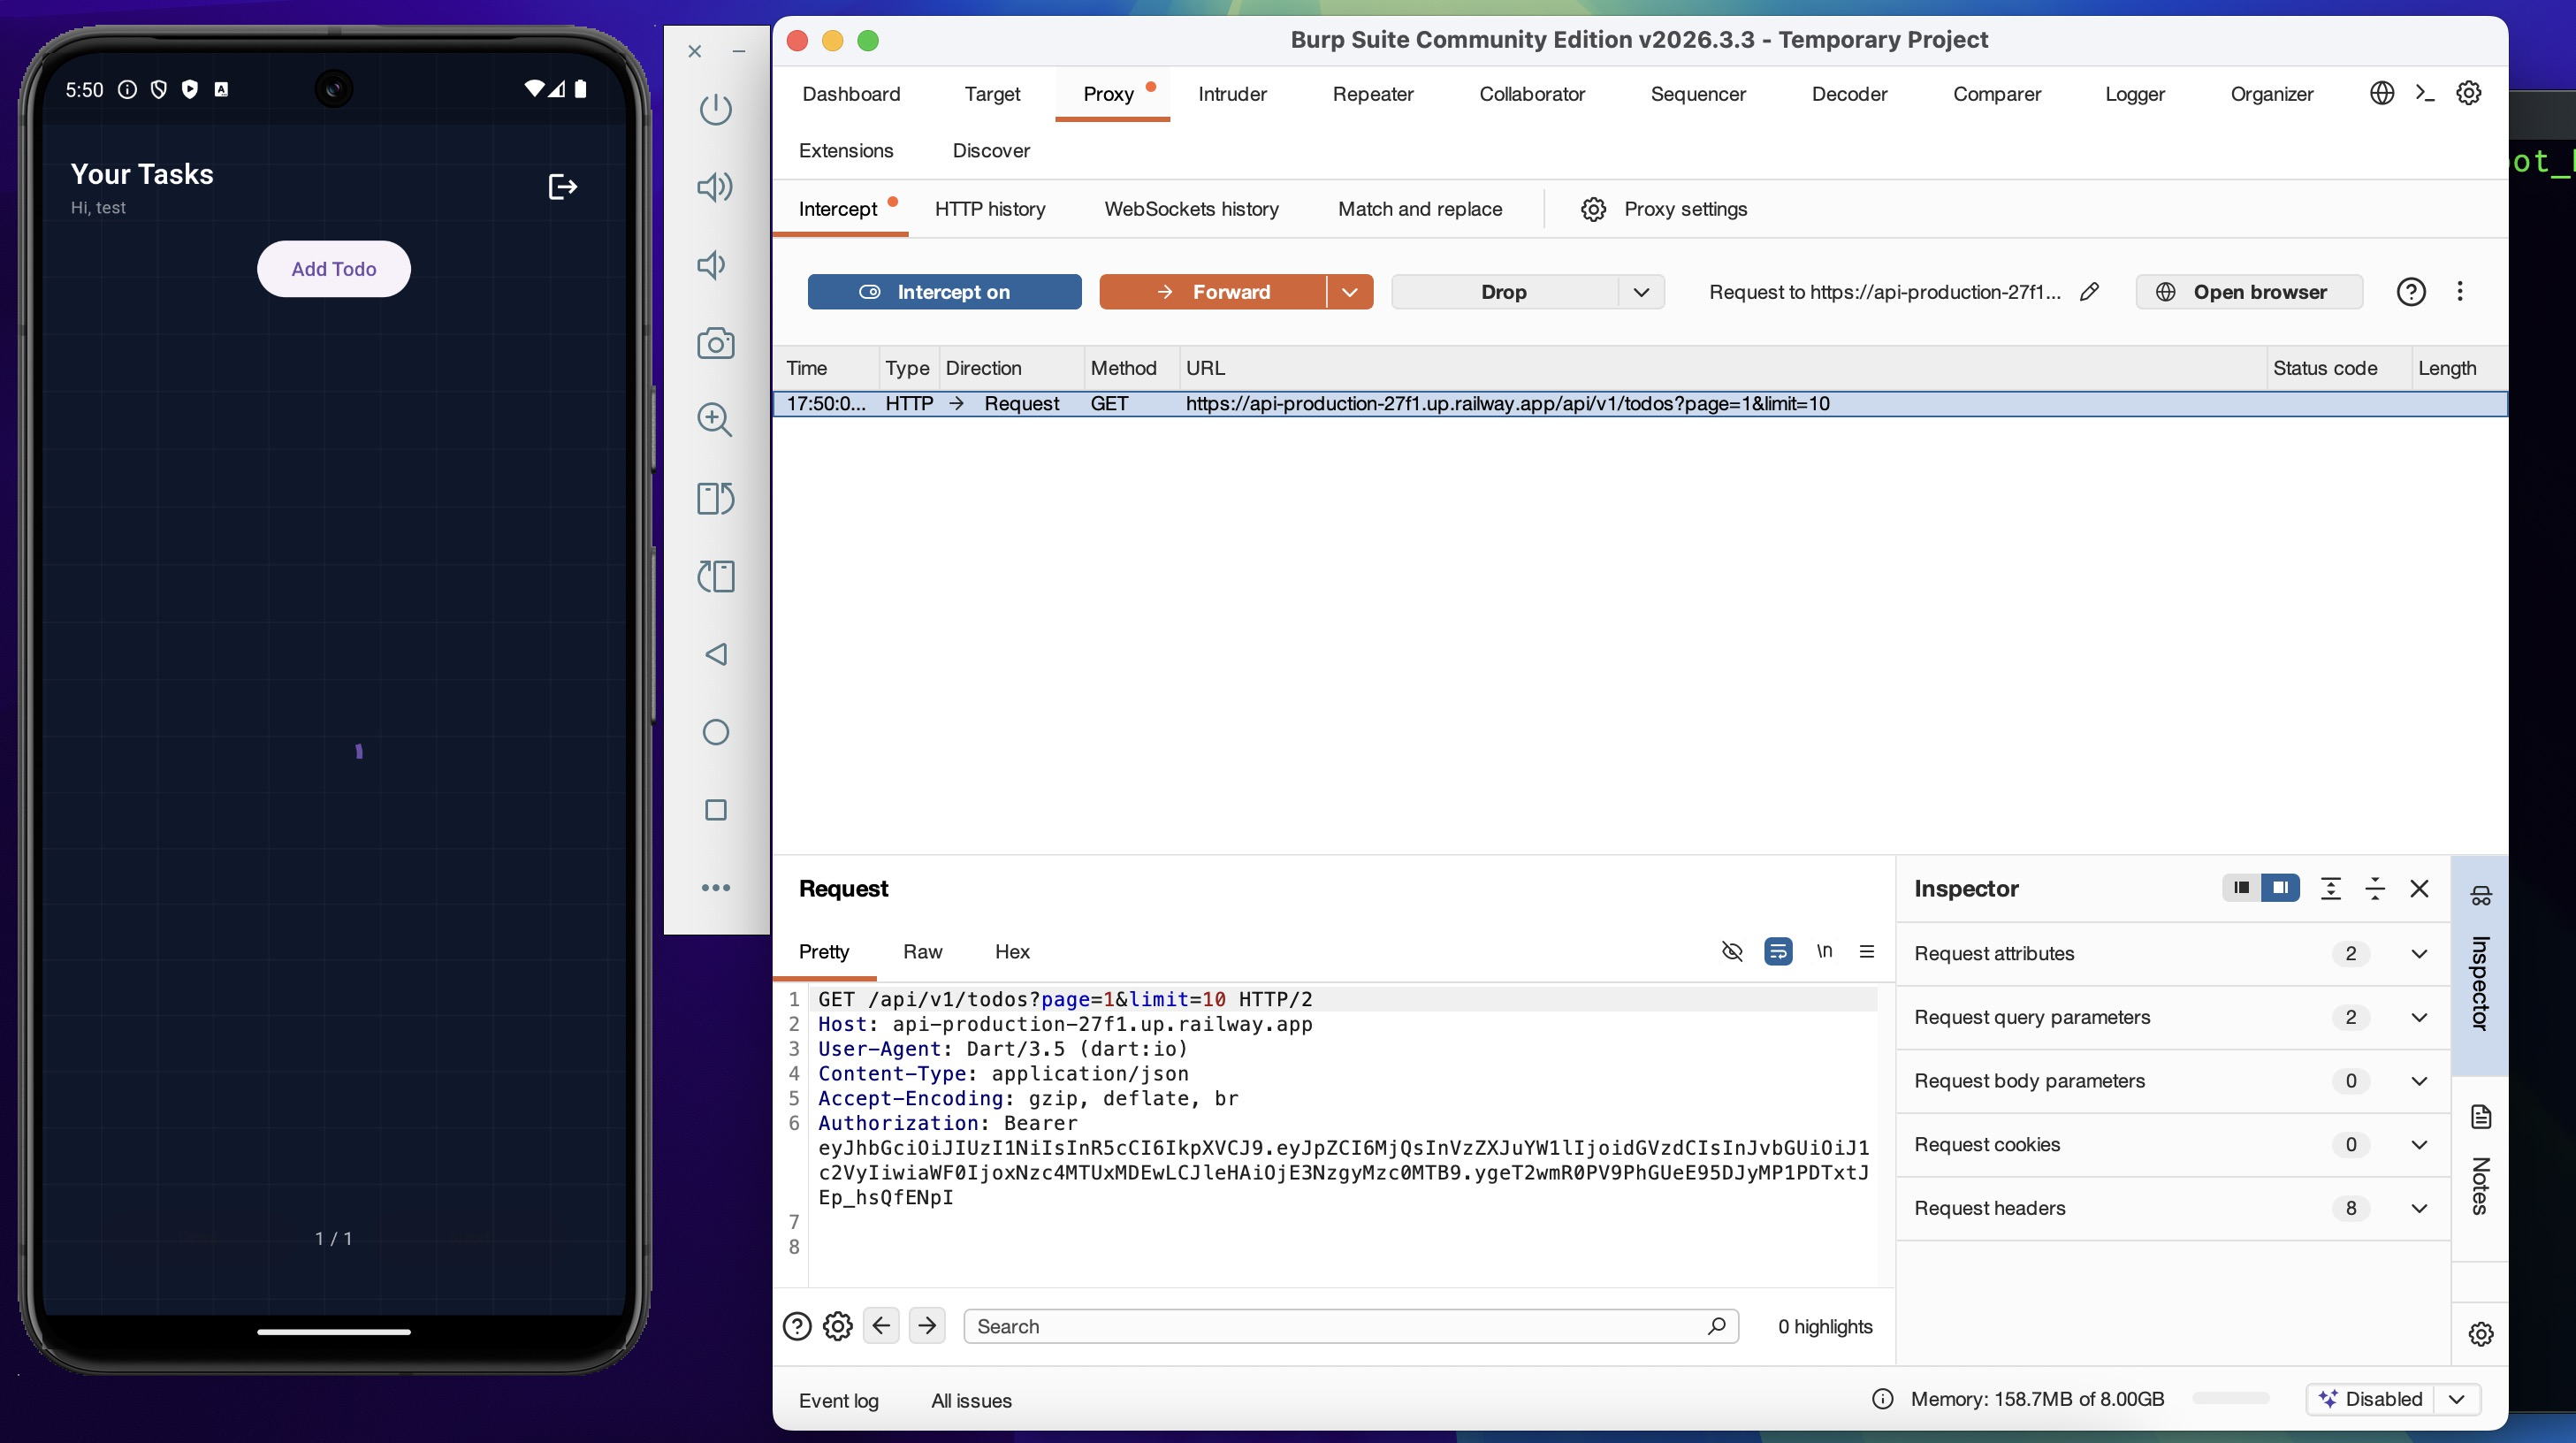The width and height of the screenshot is (2576, 1443).
Task: Close the Inspector panel
Action: (2419, 888)
